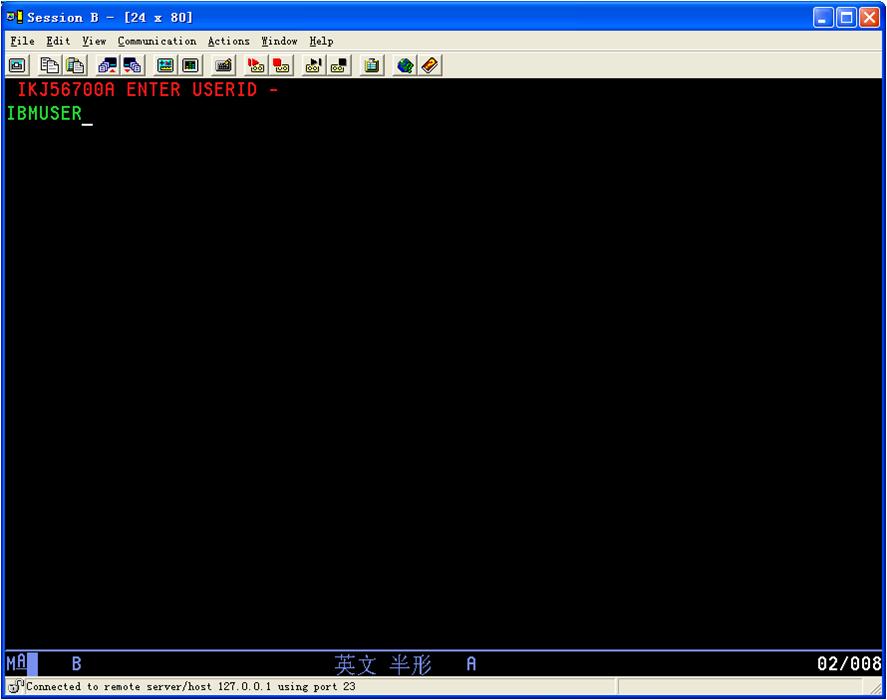Click the 02/008 cursor position indicator
887x700 pixels.
(x=849, y=663)
